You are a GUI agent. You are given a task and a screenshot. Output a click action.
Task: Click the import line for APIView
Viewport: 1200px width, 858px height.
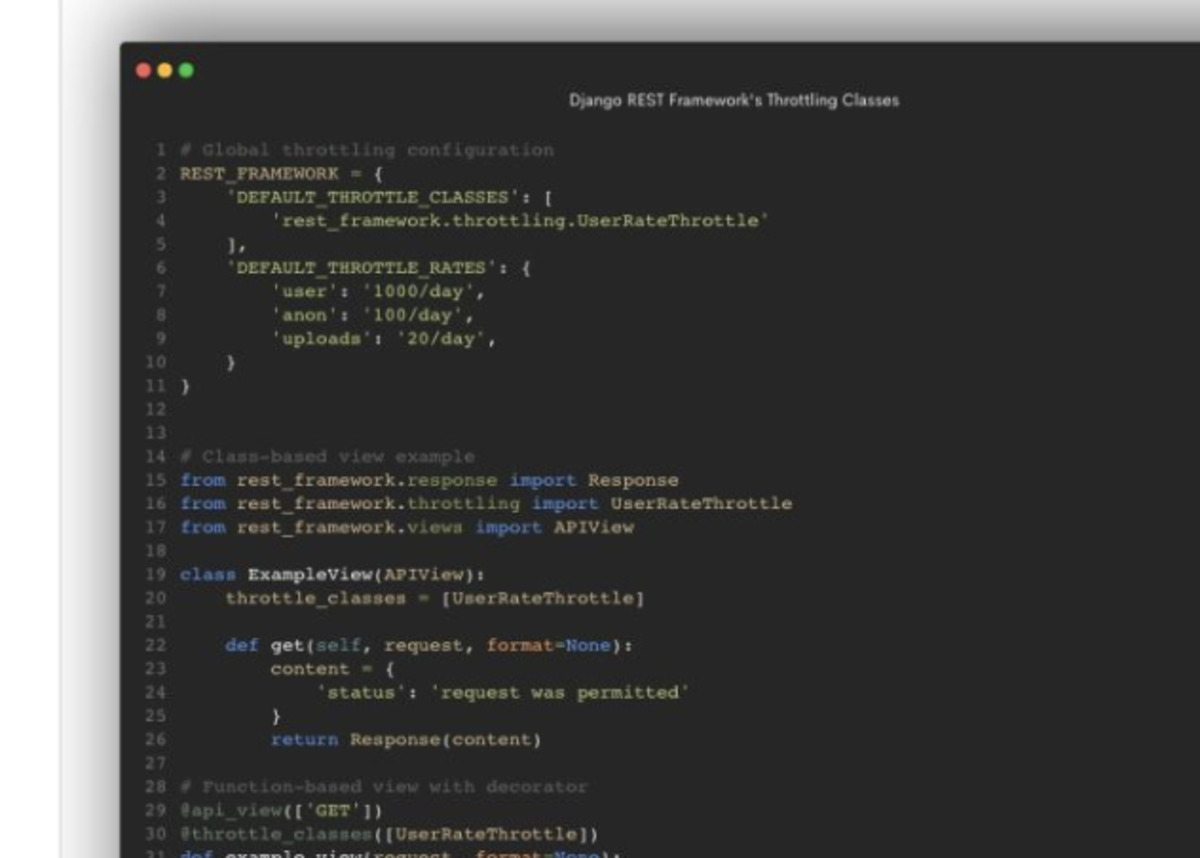coord(407,527)
